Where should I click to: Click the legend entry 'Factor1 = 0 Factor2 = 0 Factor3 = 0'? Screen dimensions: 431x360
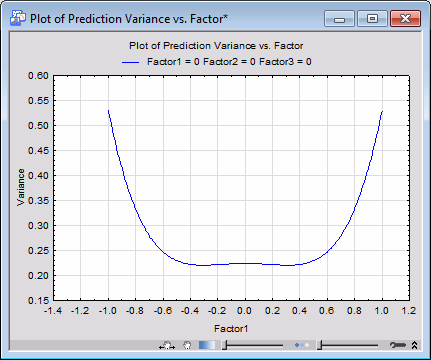point(229,62)
